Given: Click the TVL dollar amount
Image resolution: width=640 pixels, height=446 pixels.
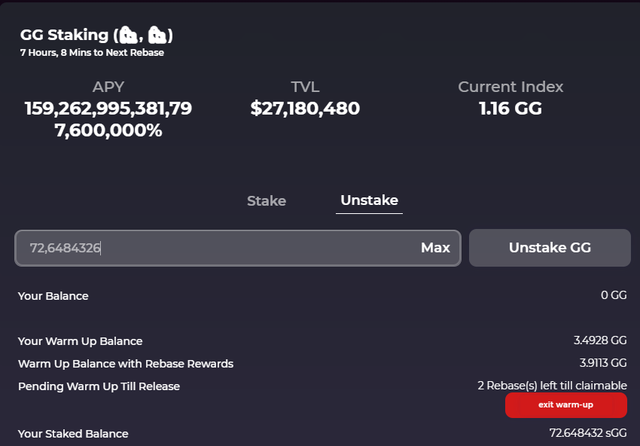Looking at the screenshot, I should click(305, 109).
